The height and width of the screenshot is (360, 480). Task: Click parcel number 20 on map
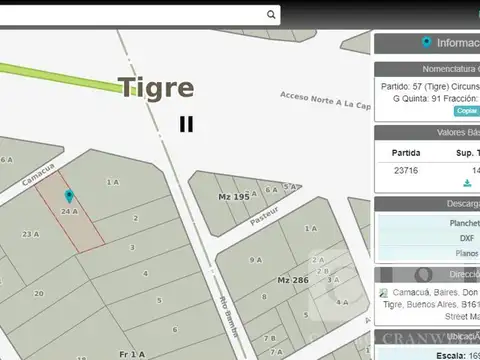click(39, 294)
